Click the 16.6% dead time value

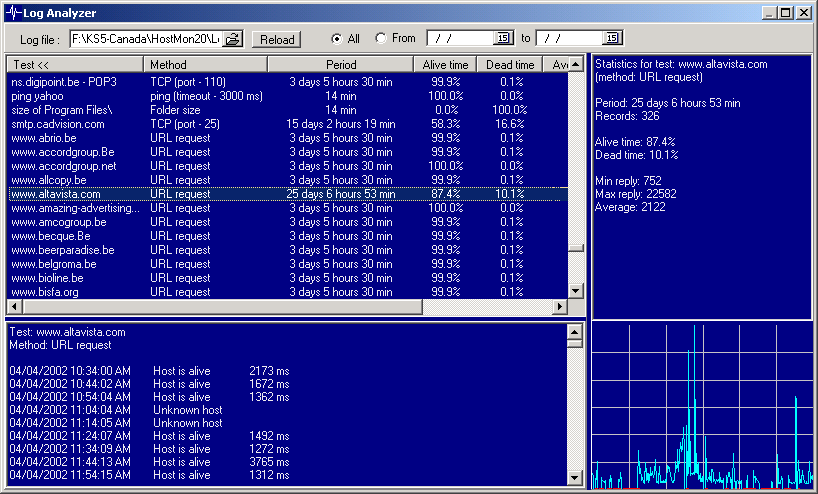510,124
